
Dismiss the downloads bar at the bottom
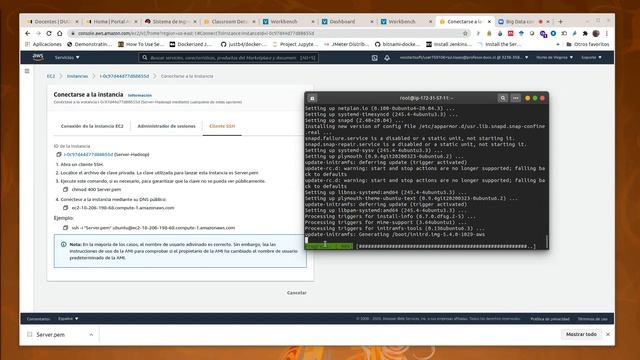tap(608, 334)
